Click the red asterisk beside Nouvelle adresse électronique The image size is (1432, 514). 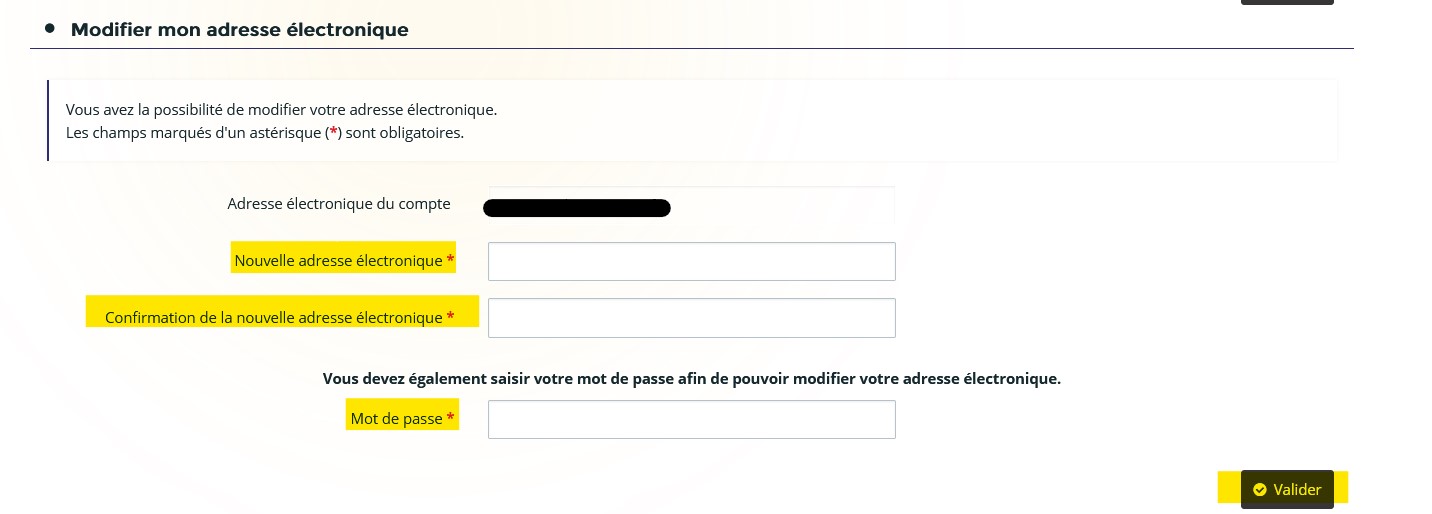click(x=451, y=259)
